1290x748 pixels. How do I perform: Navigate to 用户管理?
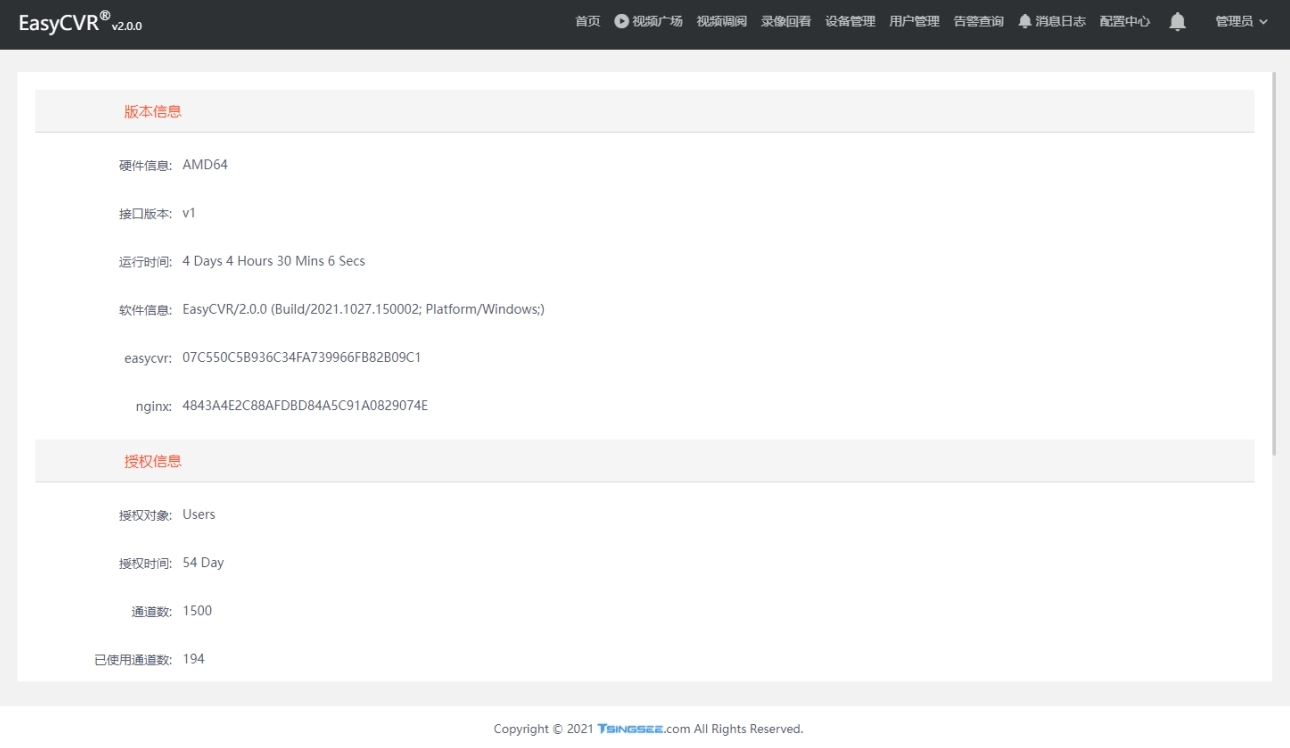click(914, 21)
